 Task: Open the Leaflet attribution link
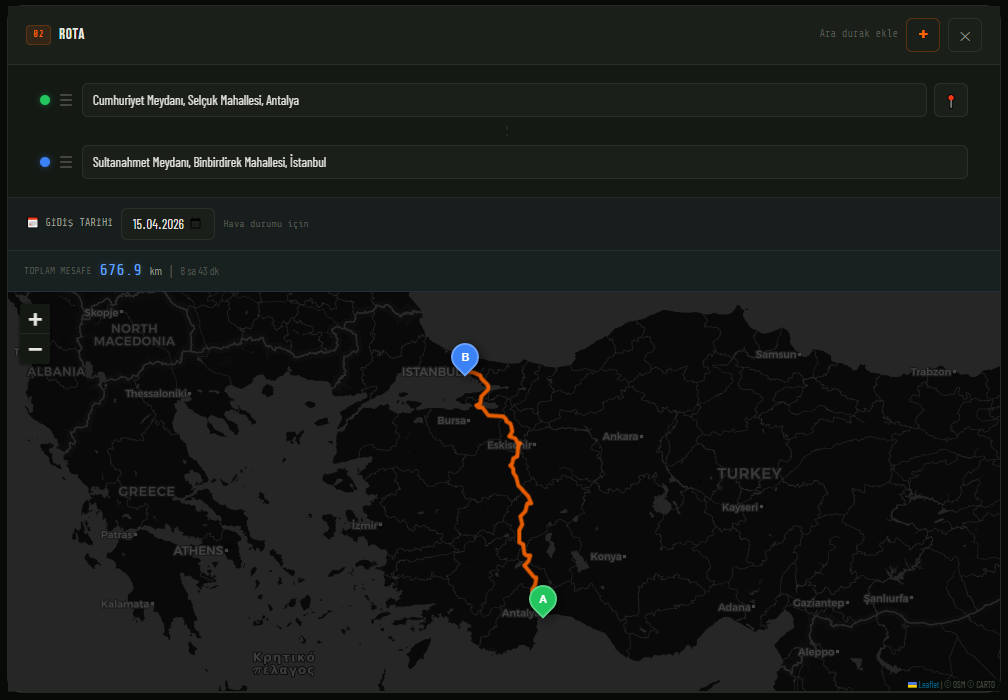pos(929,685)
